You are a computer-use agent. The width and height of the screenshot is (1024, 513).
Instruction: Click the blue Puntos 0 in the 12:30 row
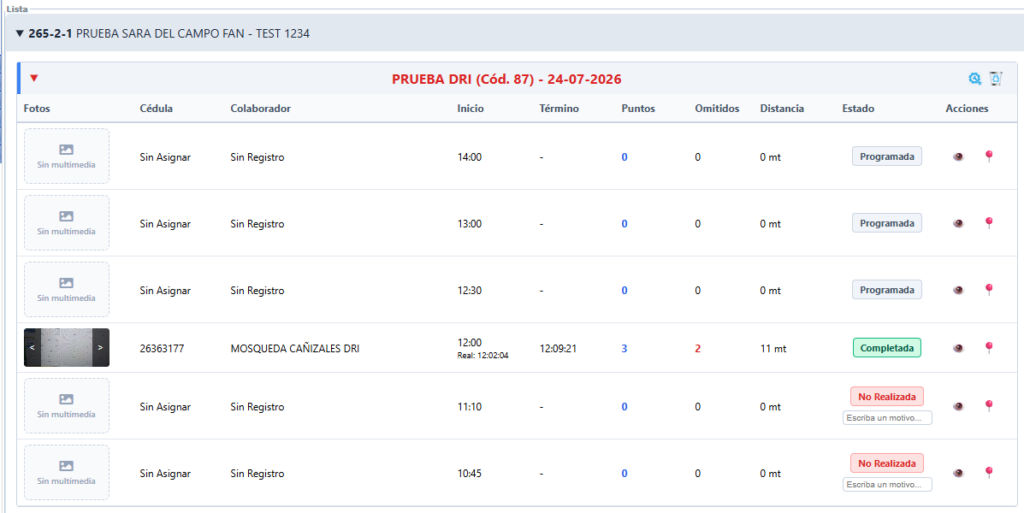[x=624, y=290]
